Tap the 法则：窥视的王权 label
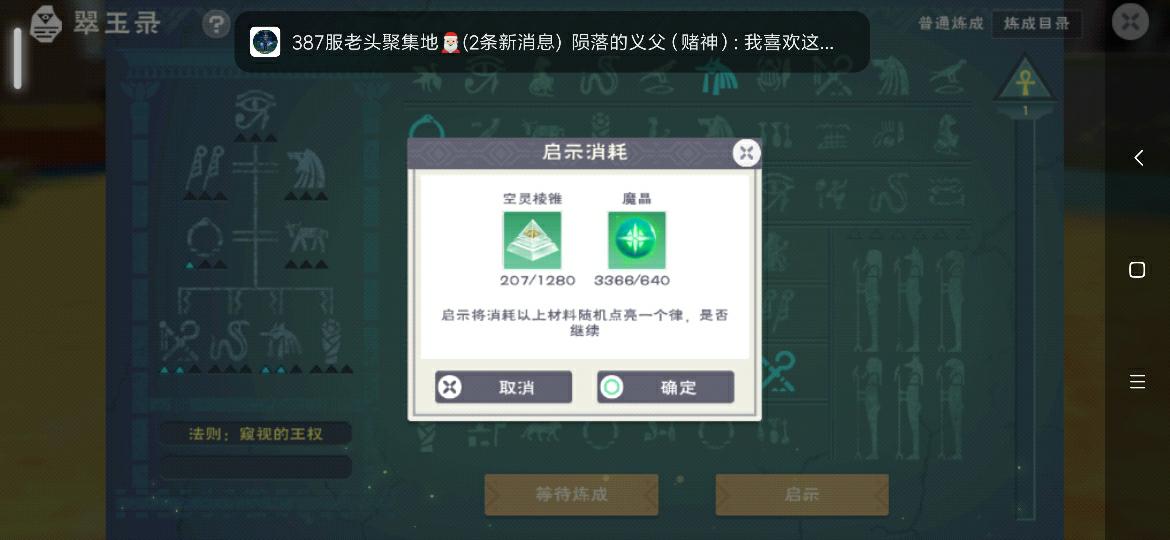 click(255, 433)
